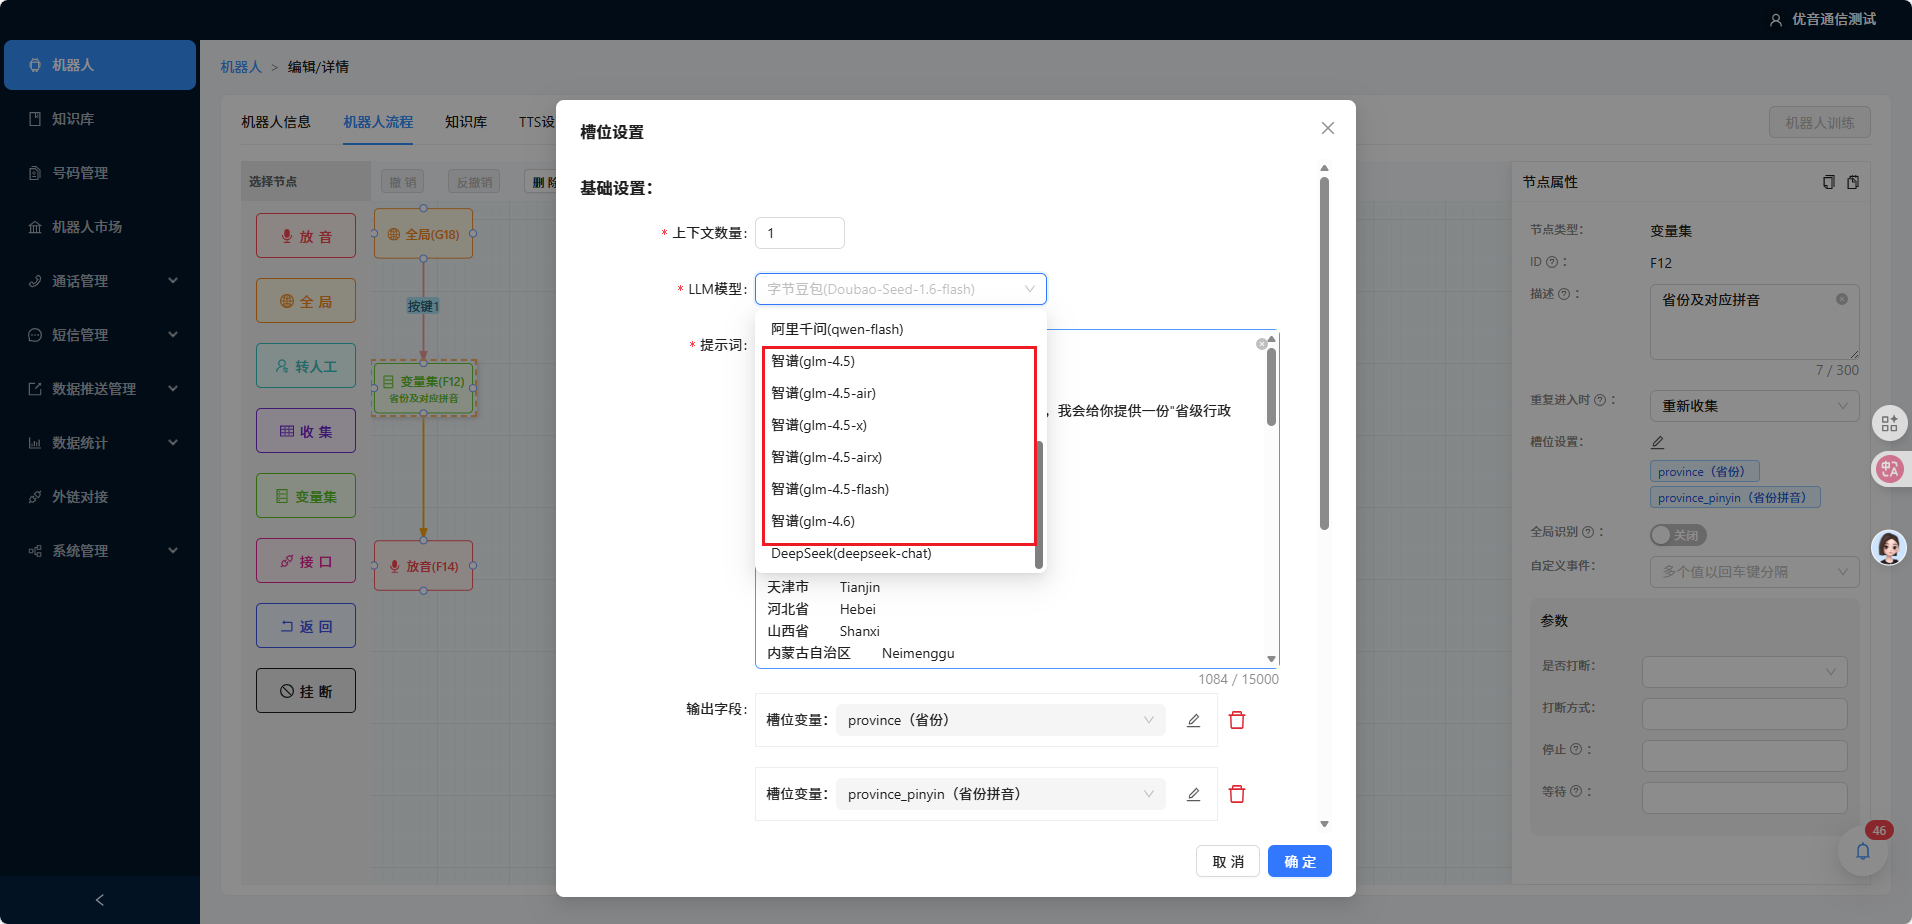
Task: Edit the province_pinyin slot variable
Action: point(1193,794)
